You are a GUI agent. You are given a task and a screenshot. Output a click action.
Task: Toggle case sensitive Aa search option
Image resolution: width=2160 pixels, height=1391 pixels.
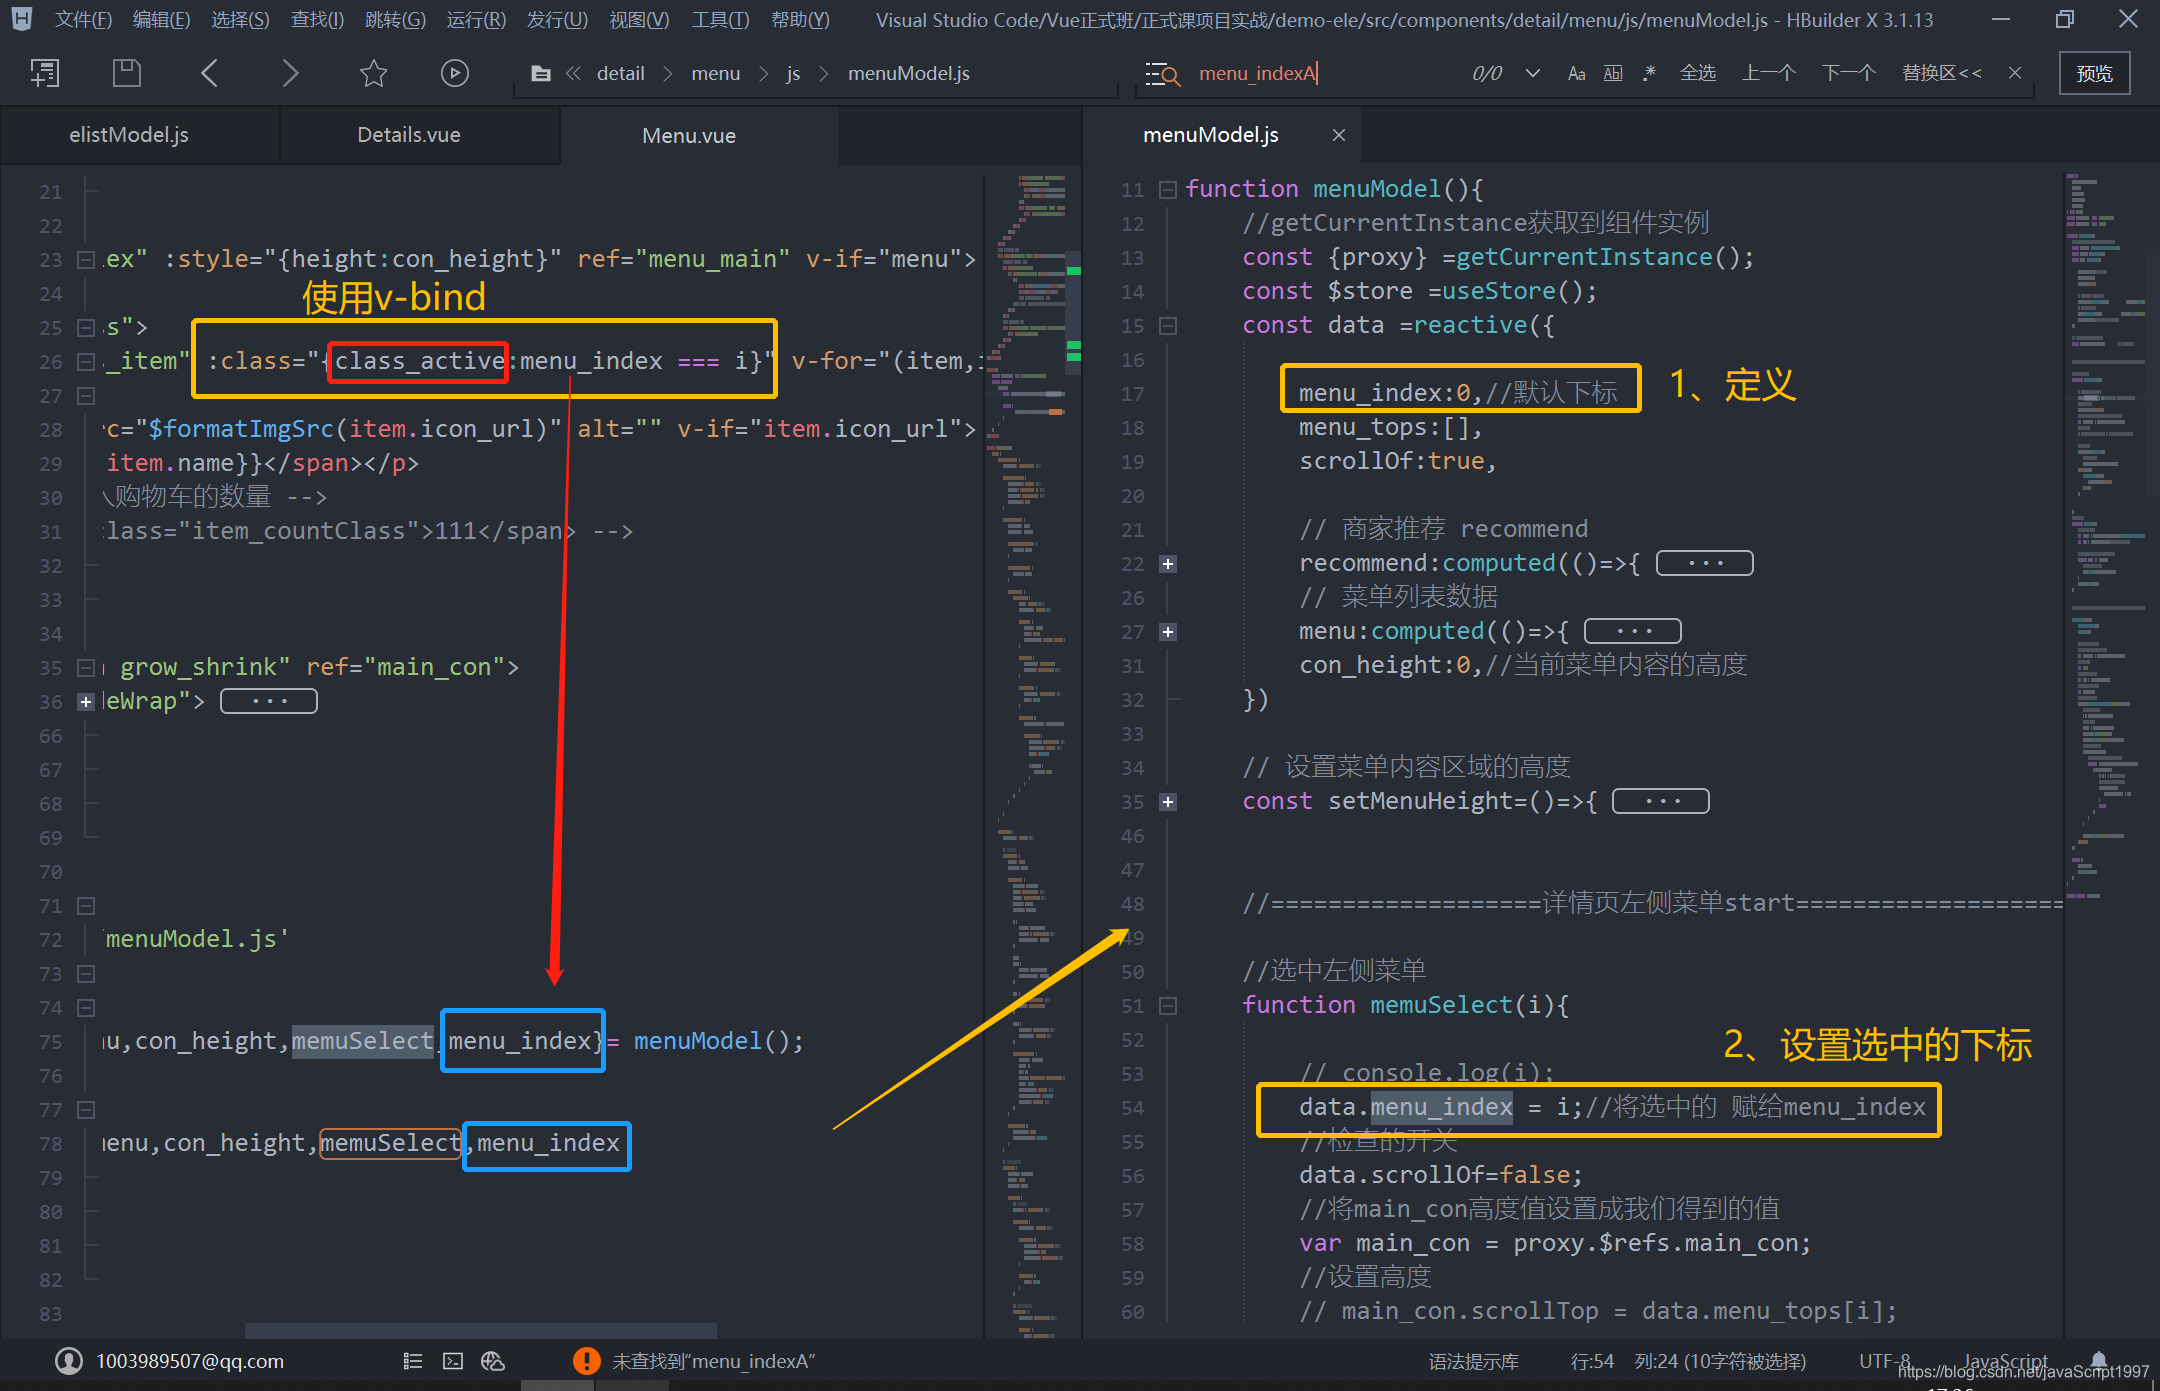(1576, 74)
